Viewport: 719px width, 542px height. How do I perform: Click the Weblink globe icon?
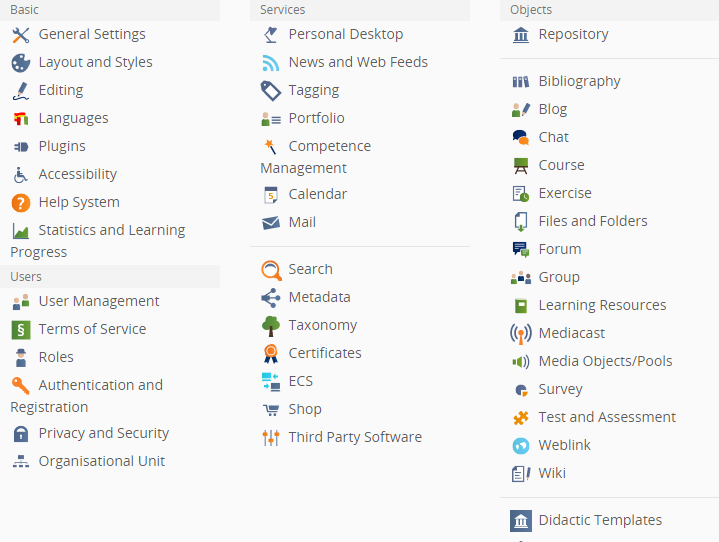coord(521,446)
